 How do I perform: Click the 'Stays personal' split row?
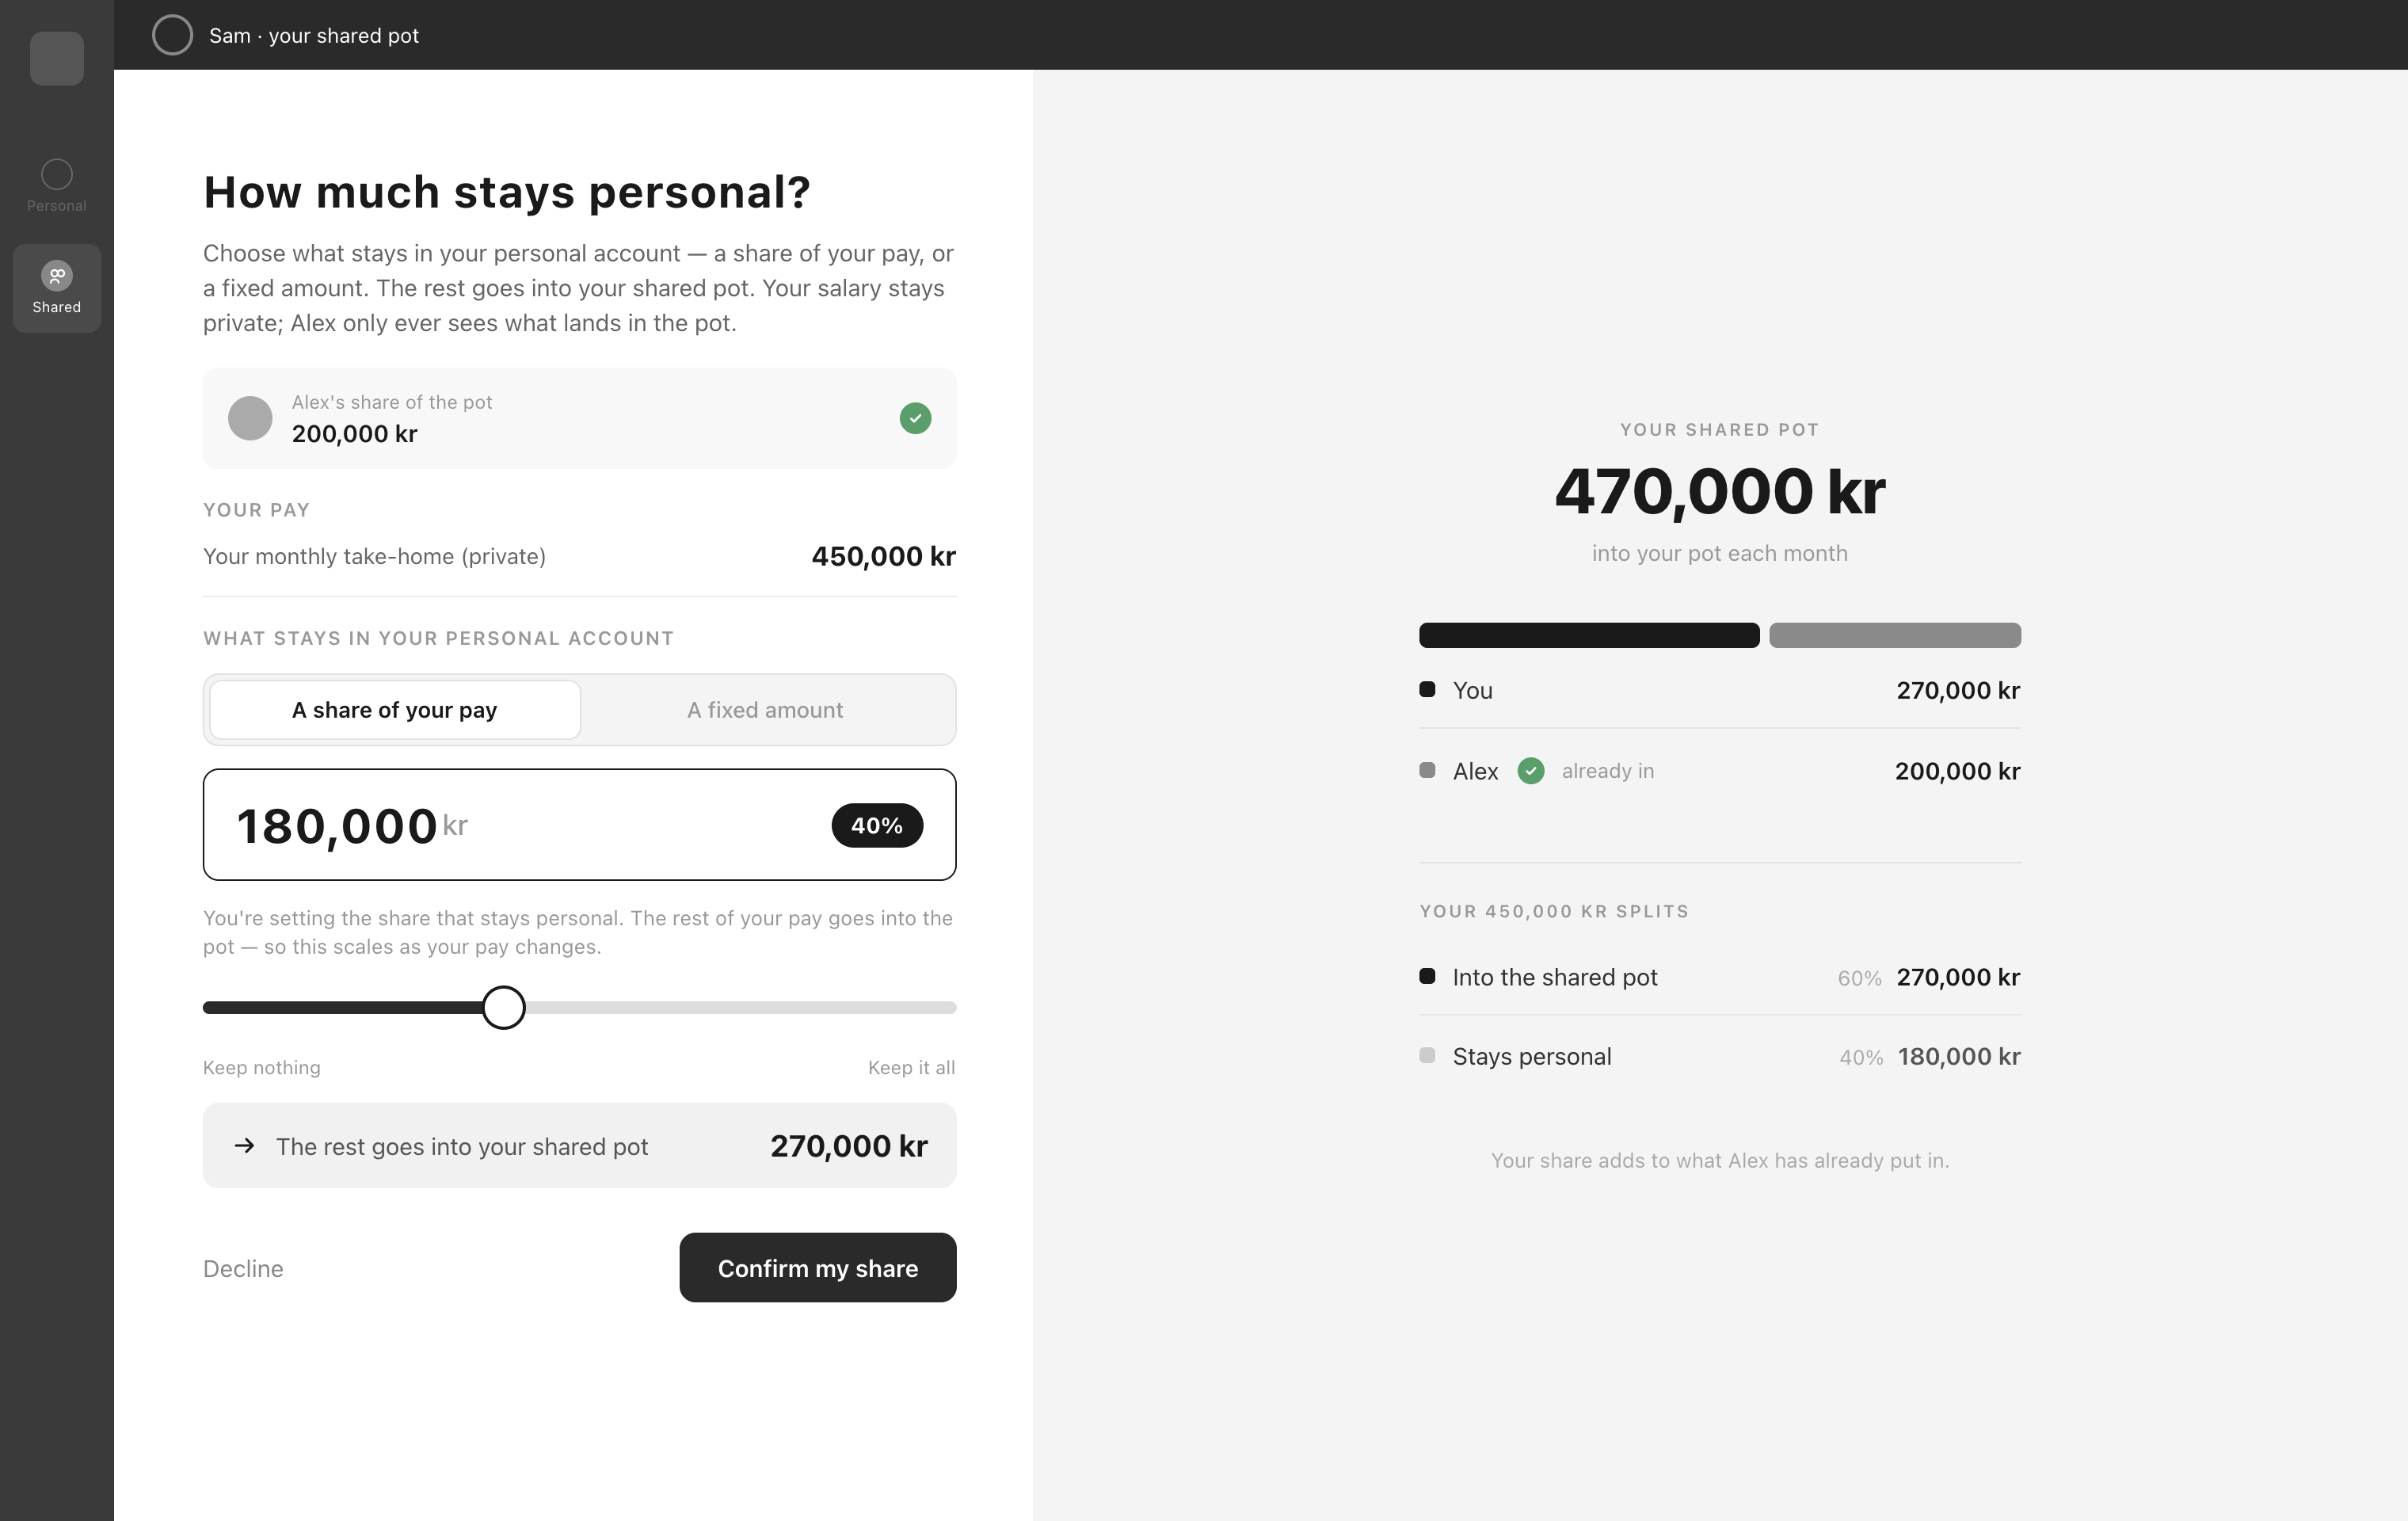(1720, 1057)
